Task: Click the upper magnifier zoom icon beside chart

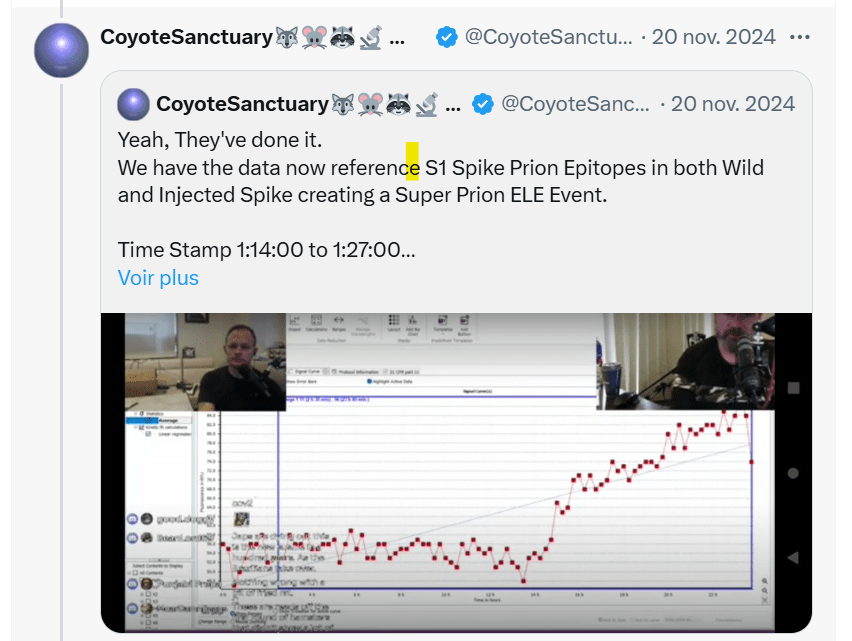Action: point(764,581)
